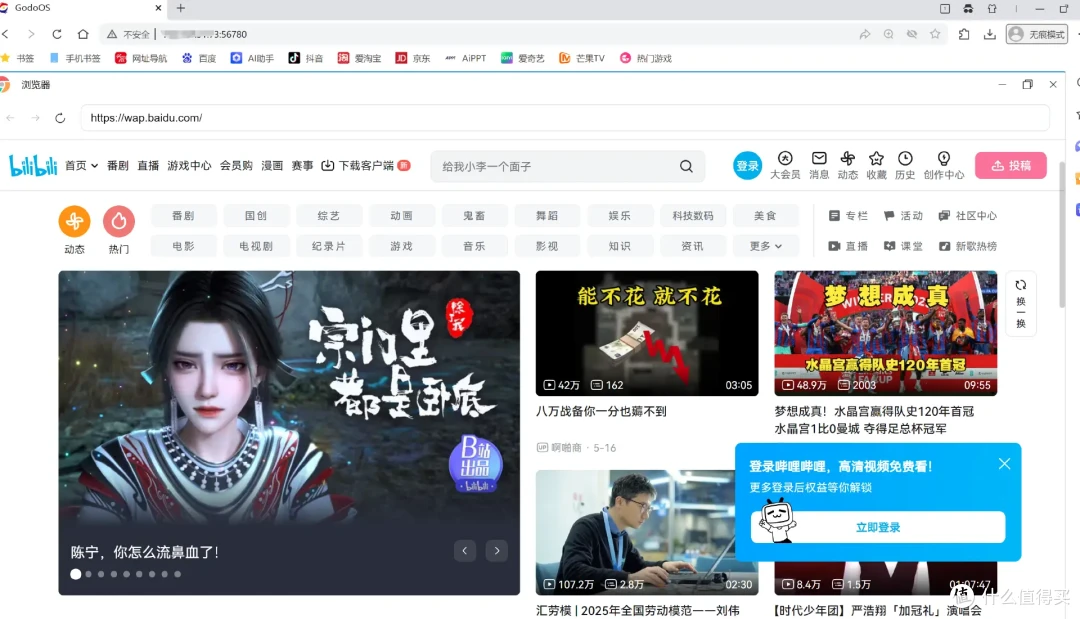Refresh the outer browser tab
This screenshot has height=619, width=1080.
[x=57, y=34]
